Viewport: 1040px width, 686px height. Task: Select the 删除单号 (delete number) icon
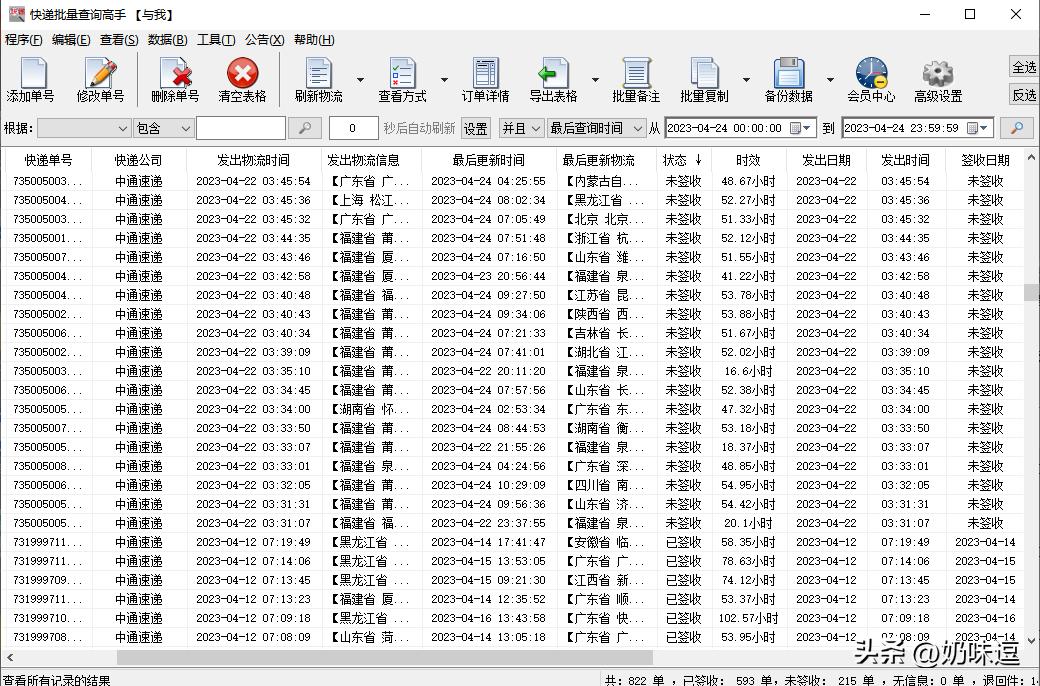(x=175, y=79)
